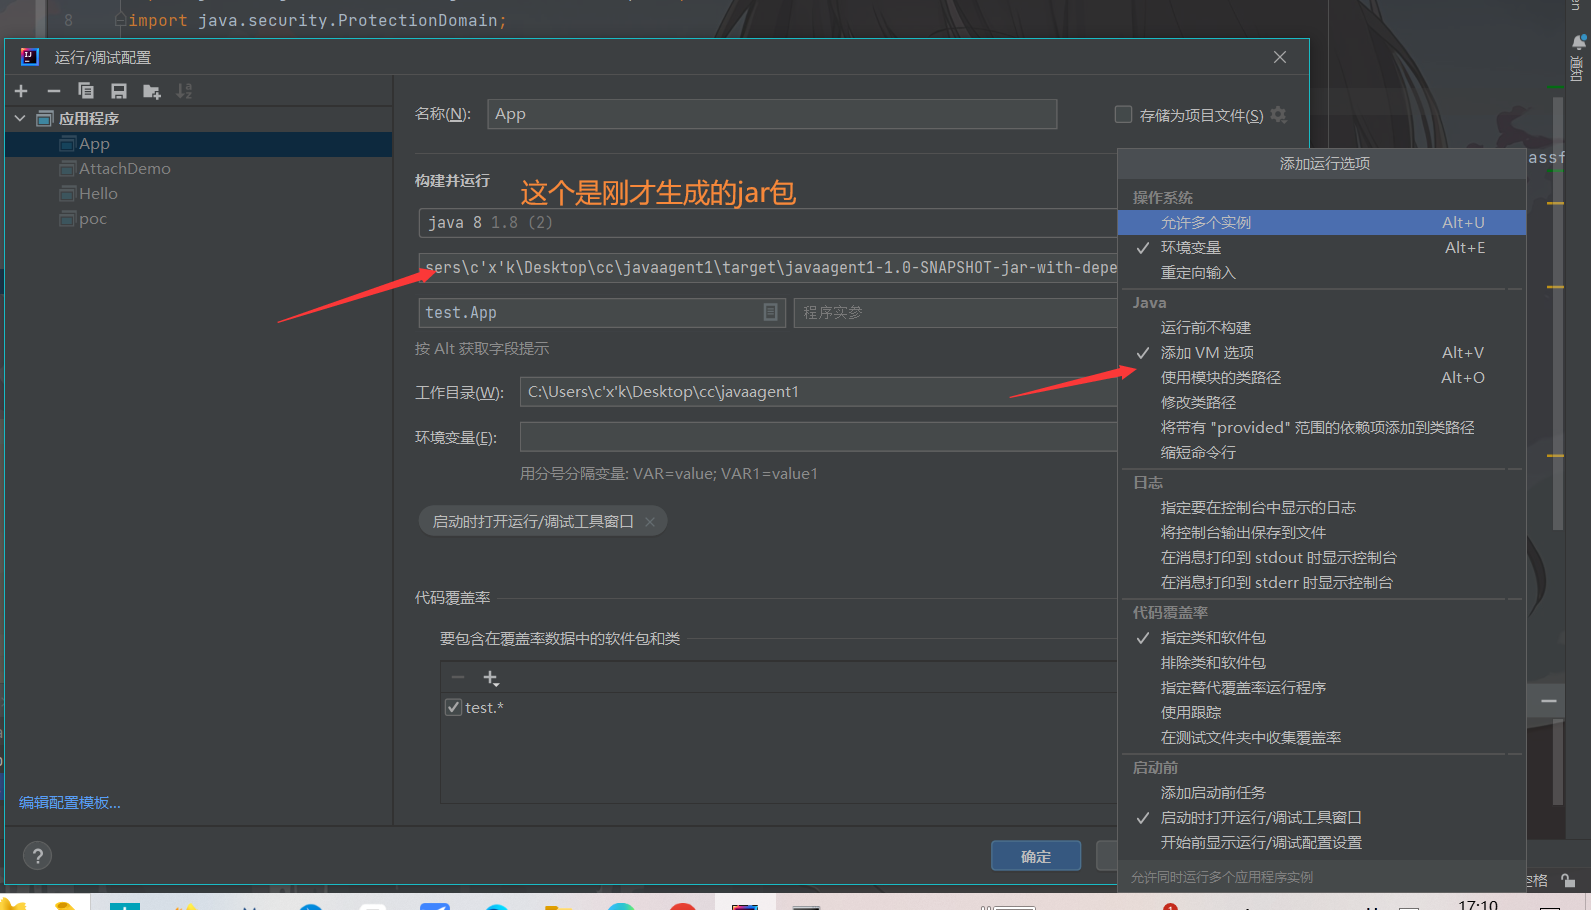Viewport: 1591px width, 910px height.
Task: Choose 运行前不构建 menu option
Action: (1322, 327)
